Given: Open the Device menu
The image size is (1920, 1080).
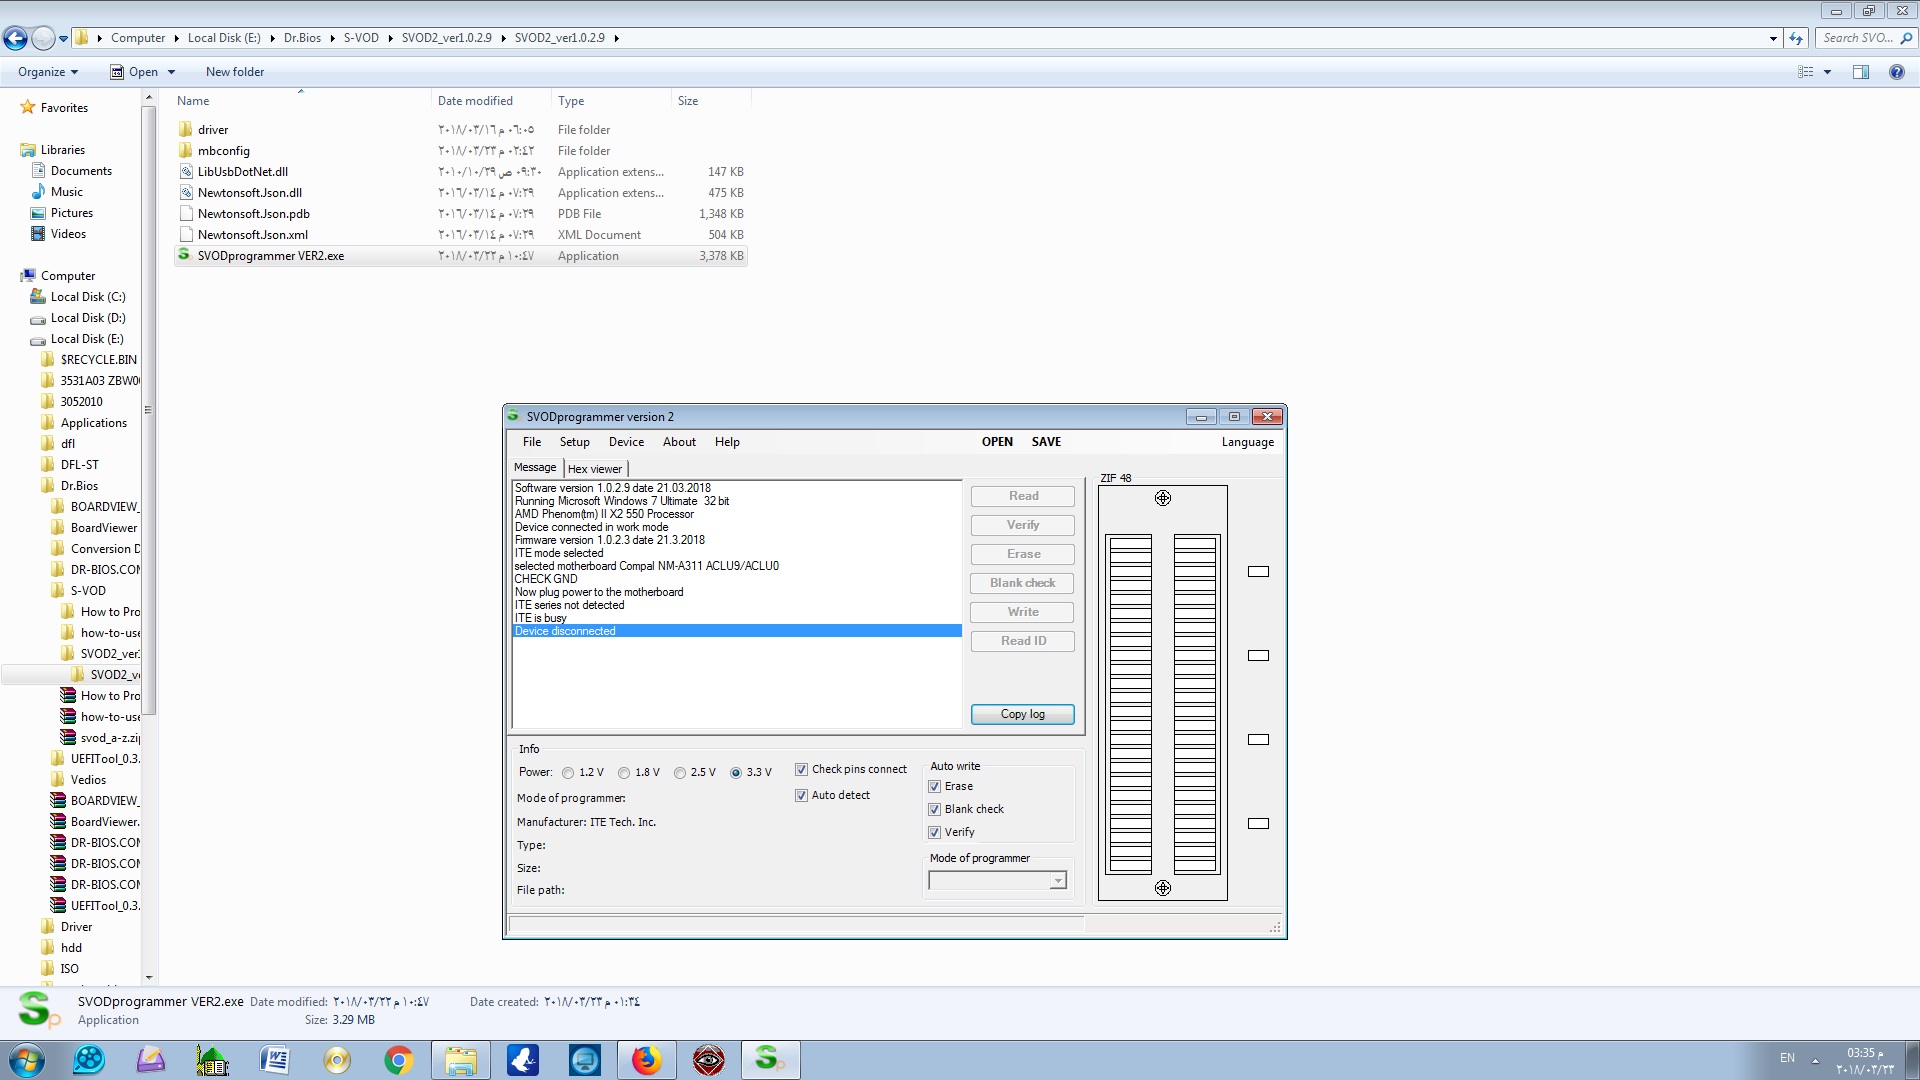Looking at the screenshot, I should pos(626,442).
